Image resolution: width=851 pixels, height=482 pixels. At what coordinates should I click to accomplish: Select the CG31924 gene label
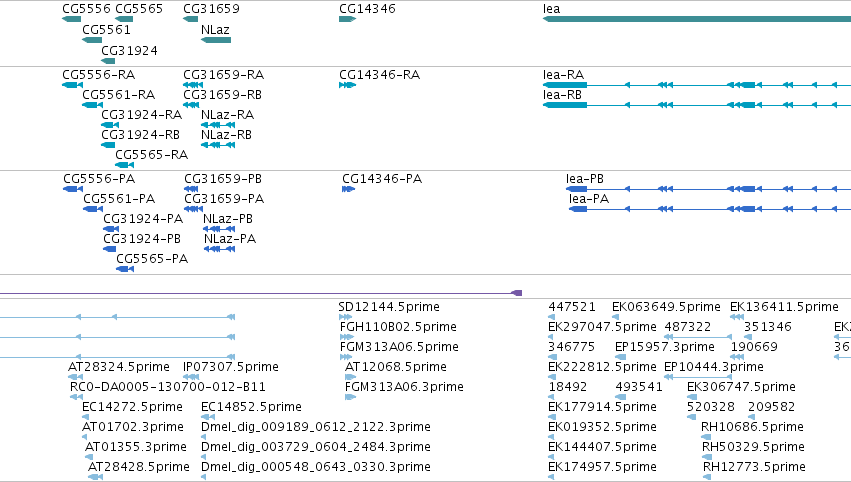tap(129, 50)
